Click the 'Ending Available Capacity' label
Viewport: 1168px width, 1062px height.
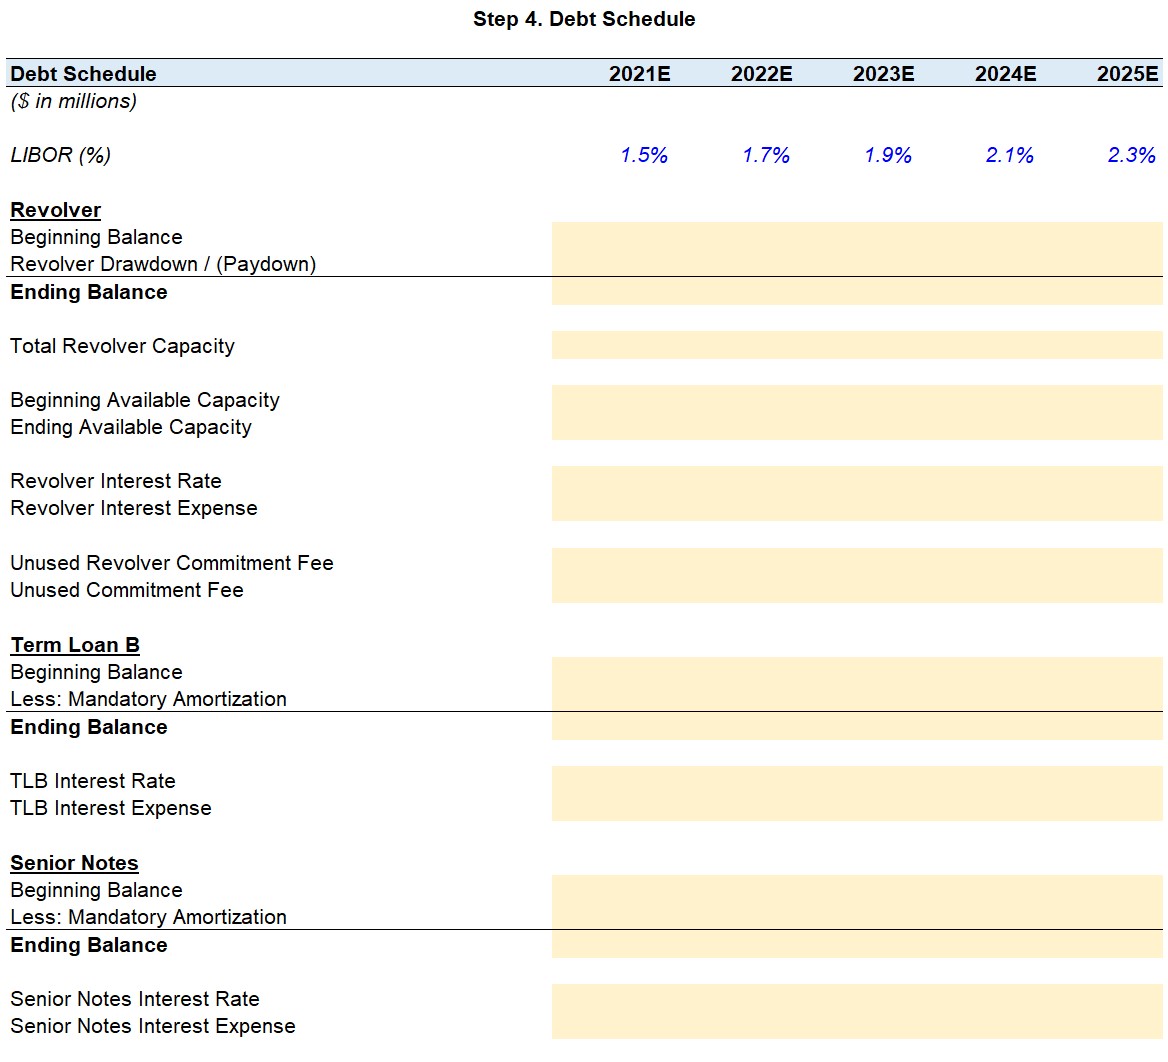(x=131, y=427)
